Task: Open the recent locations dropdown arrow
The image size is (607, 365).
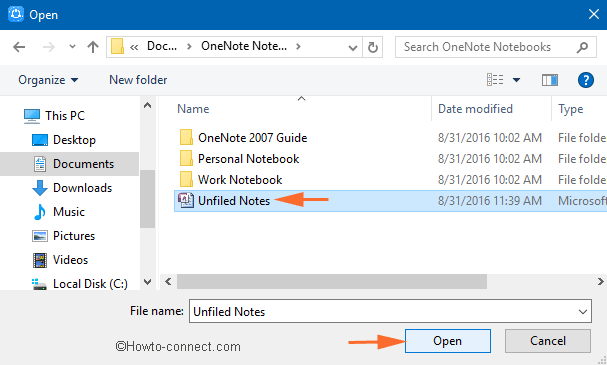Action: click(x=72, y=47)
